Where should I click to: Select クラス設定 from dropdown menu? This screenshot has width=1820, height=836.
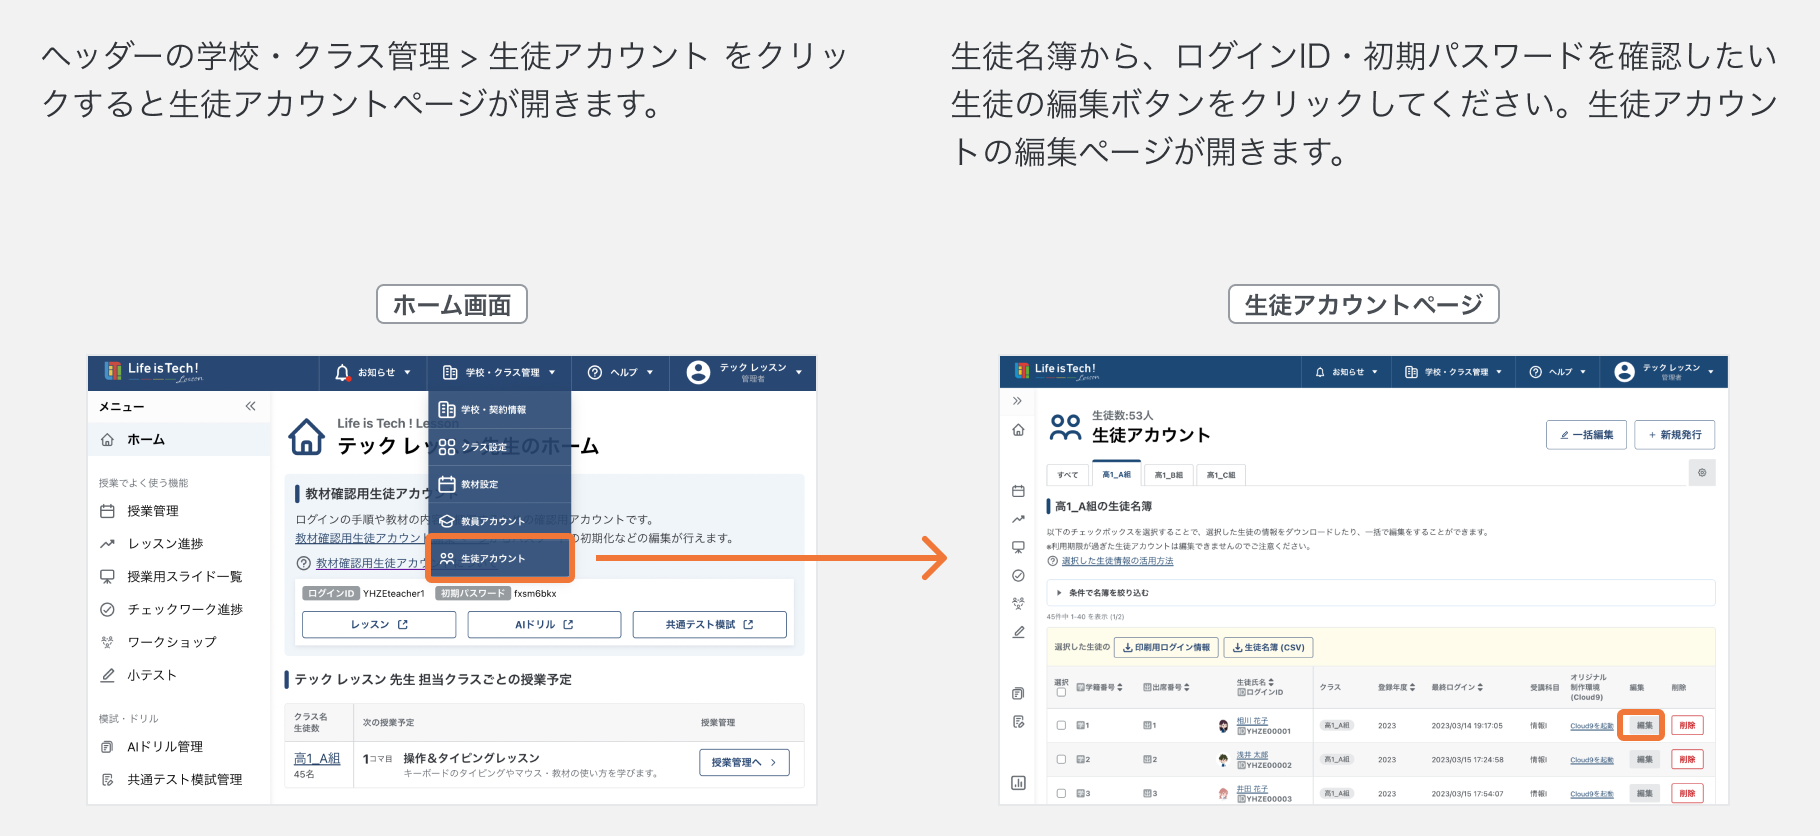(x=499, y=447)
